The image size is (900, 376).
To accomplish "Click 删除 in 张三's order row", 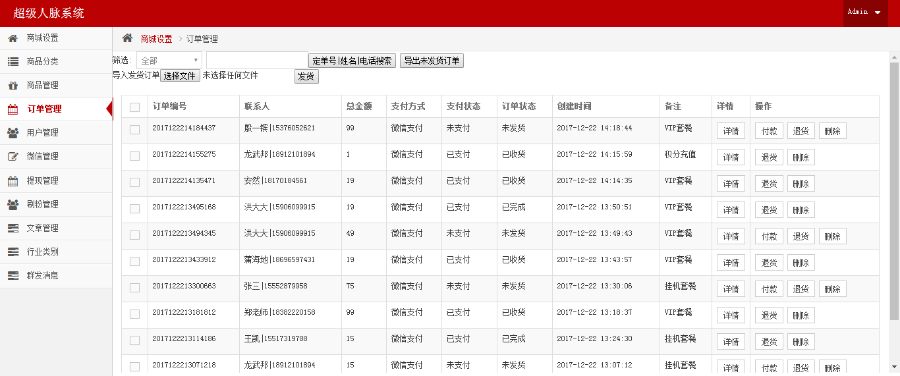I will tap(832, 289).
